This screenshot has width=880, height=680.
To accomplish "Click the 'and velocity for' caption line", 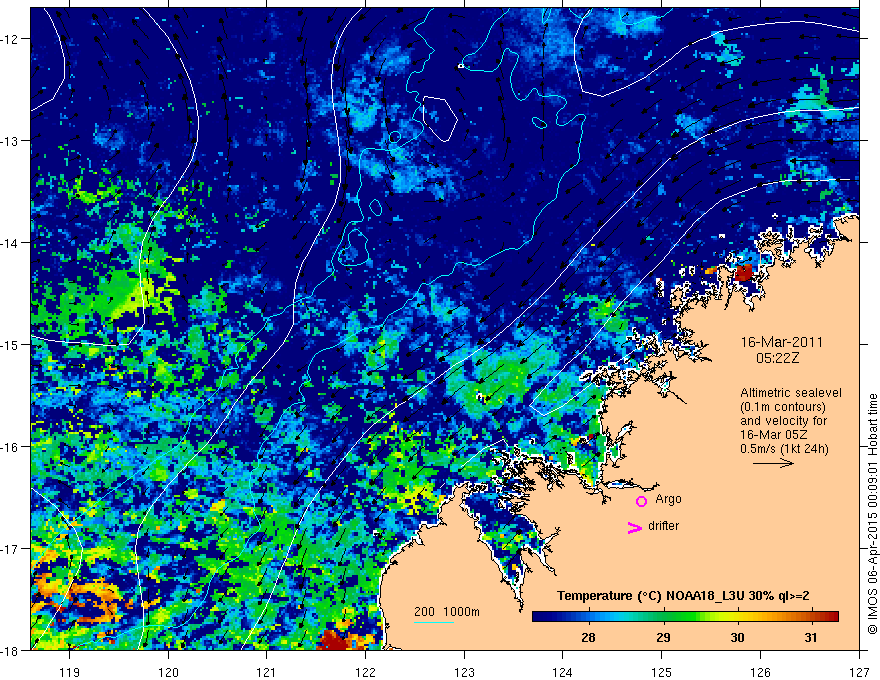I will pos(783,421).
